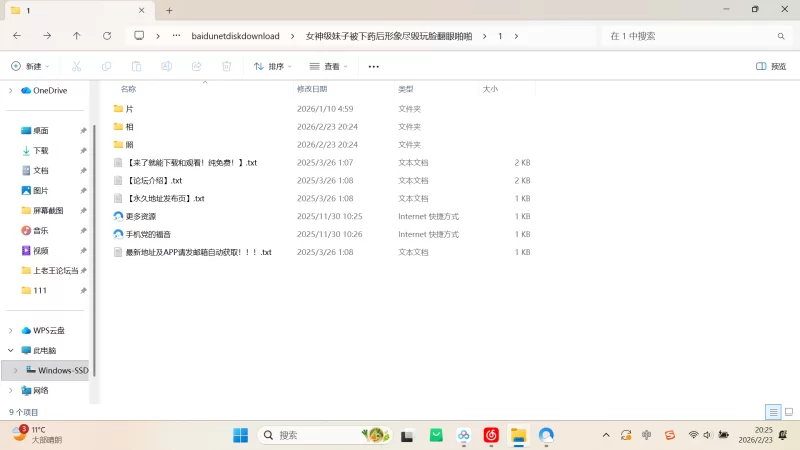This screenshot has width=800, height=450.
Task: Switch to large thumbnails view
Action: [x=788, y=411]
